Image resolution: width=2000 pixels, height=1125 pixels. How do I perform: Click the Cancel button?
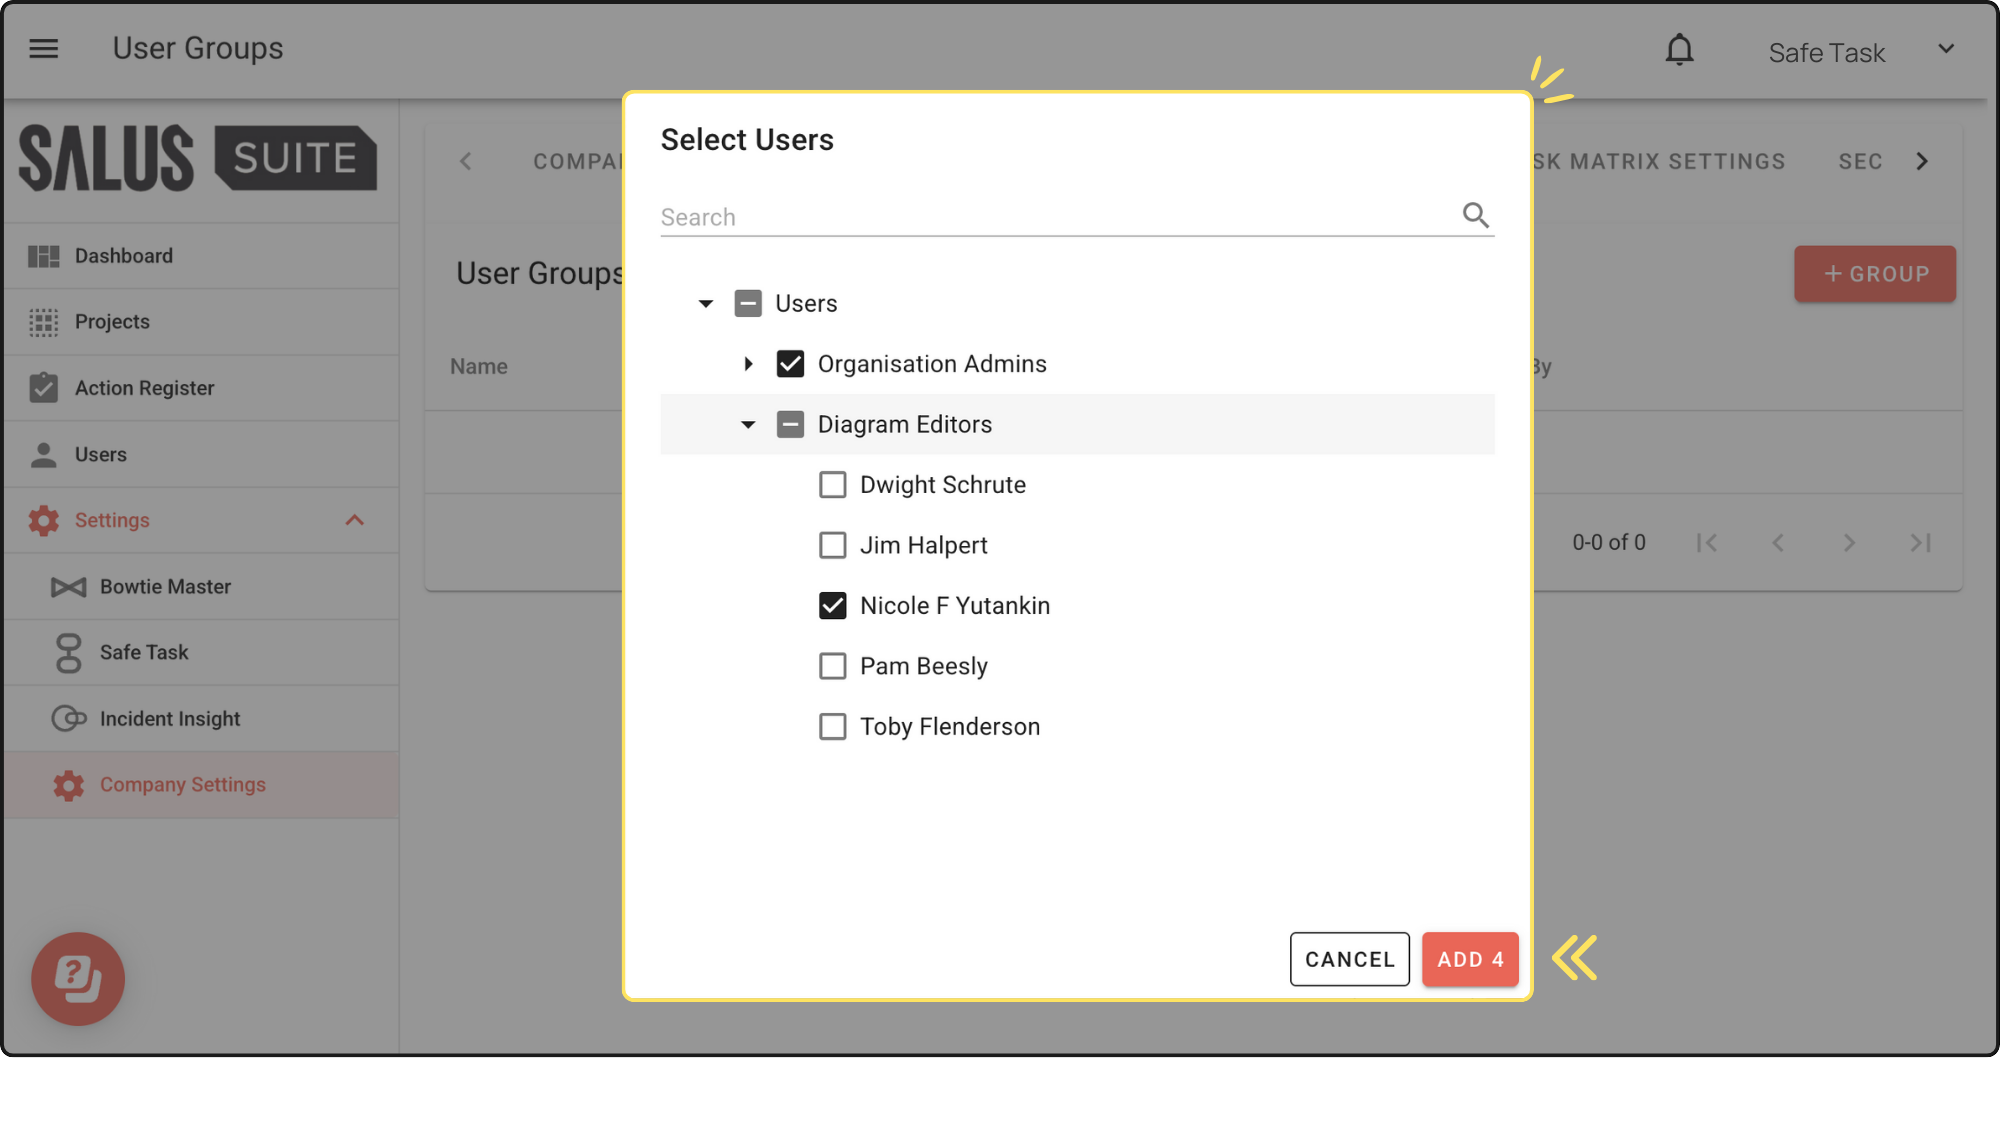(x=1349, y=959)
